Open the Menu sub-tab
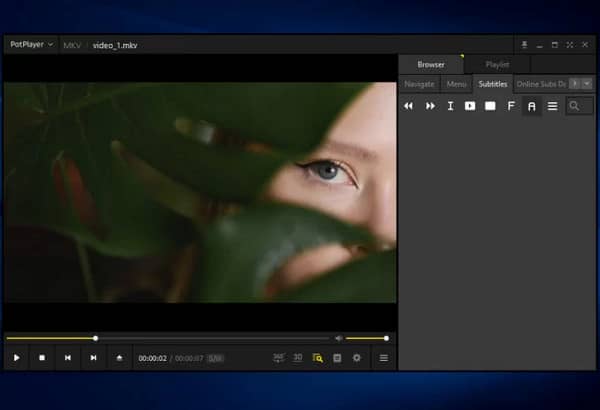Screen dimensions: 600x410 [456, 84]
